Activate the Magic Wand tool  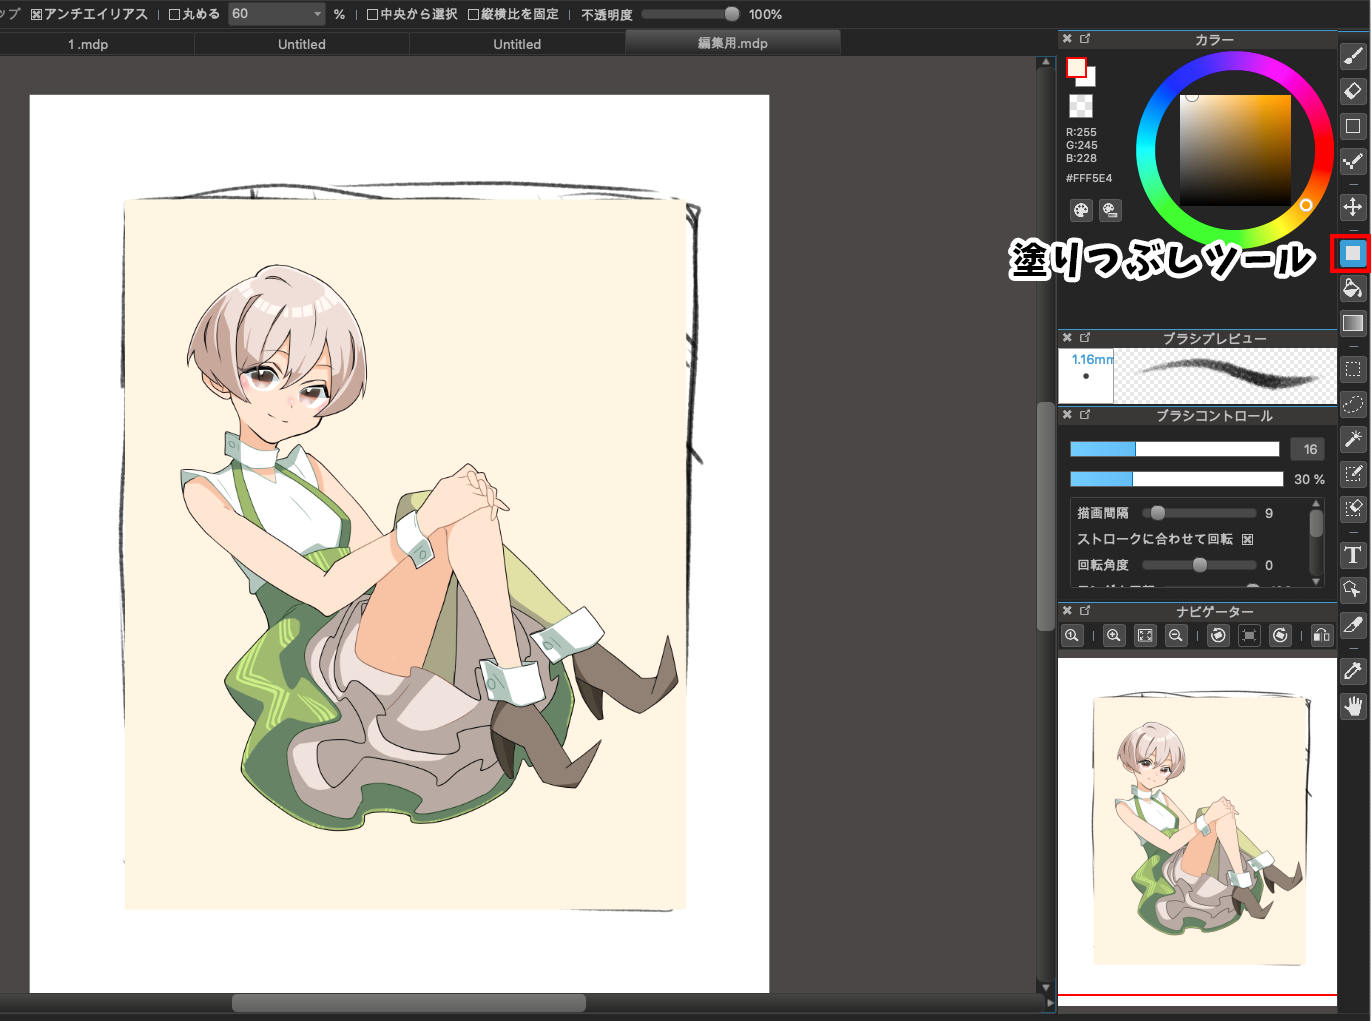click(1352, 439)
